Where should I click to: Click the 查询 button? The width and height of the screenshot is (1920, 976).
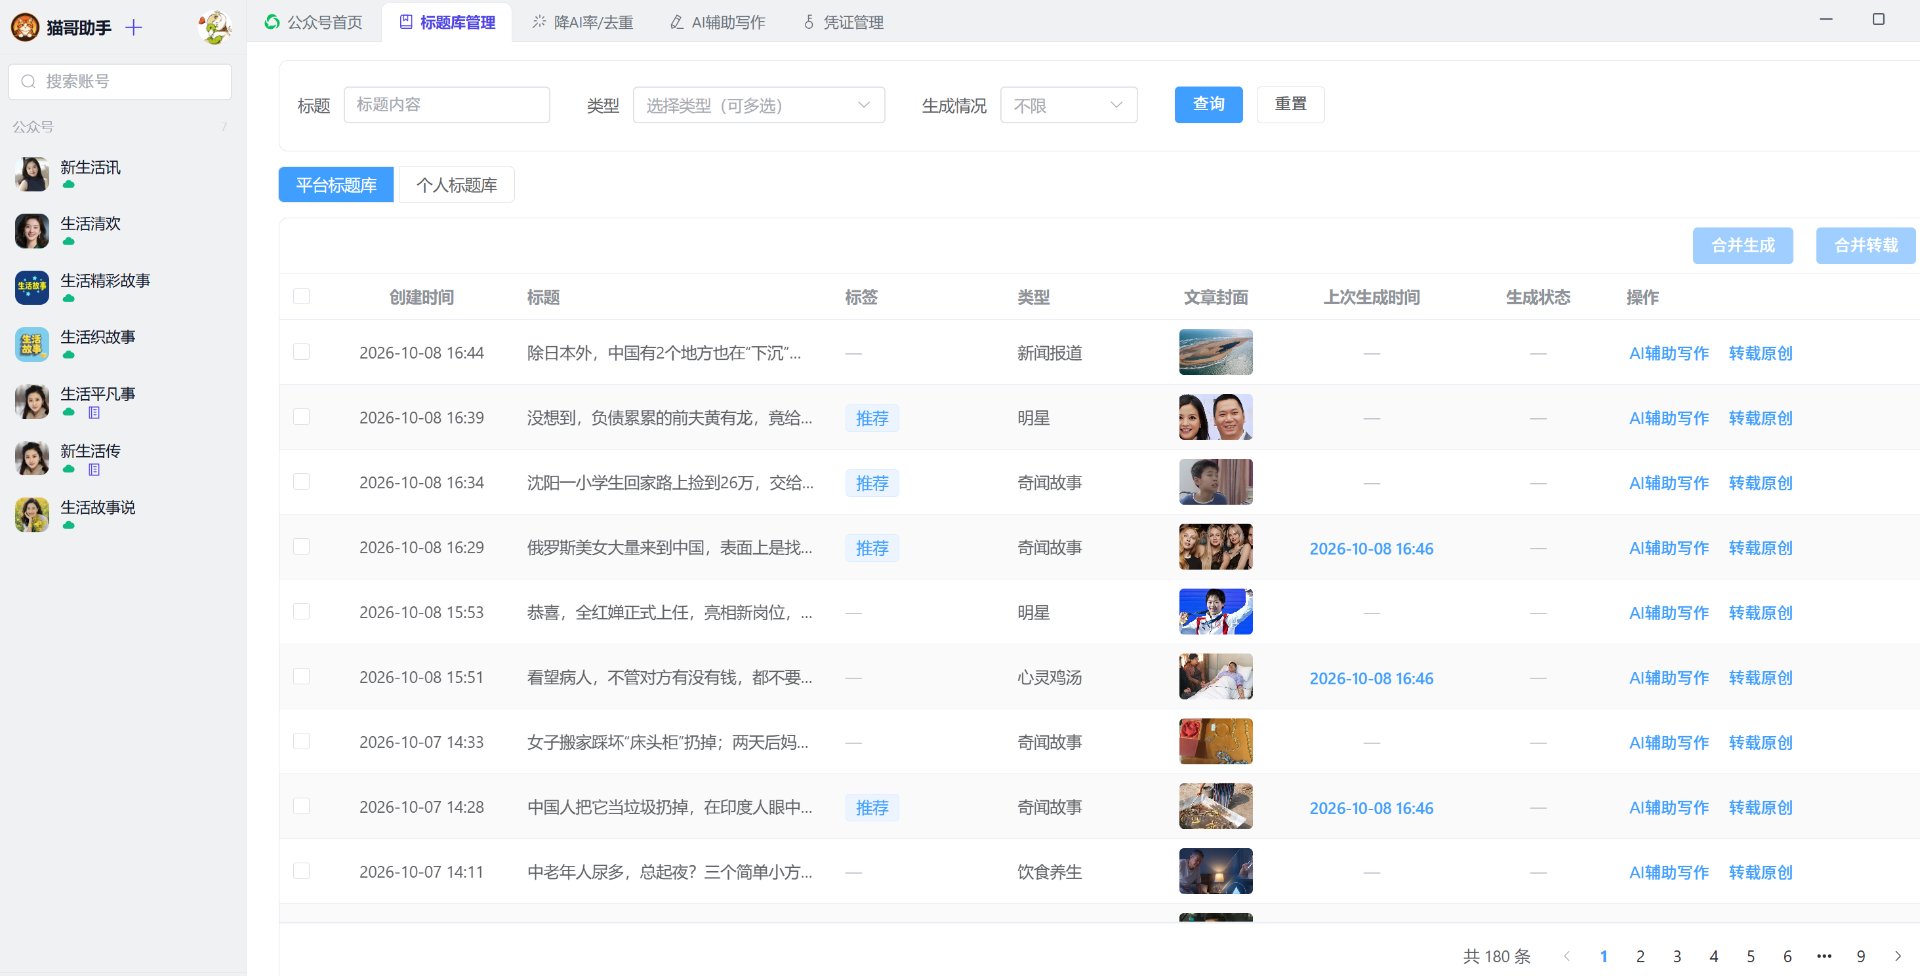(x=1208, y=104)
